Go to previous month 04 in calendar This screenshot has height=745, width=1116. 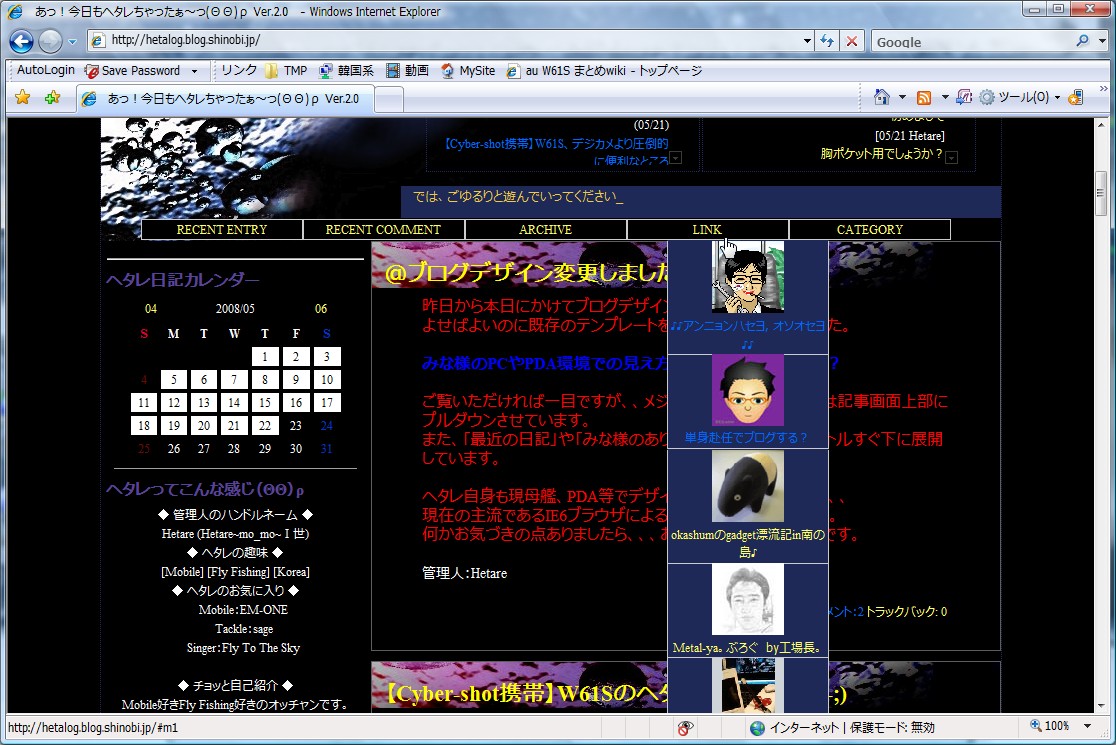[x=151, y=309]
